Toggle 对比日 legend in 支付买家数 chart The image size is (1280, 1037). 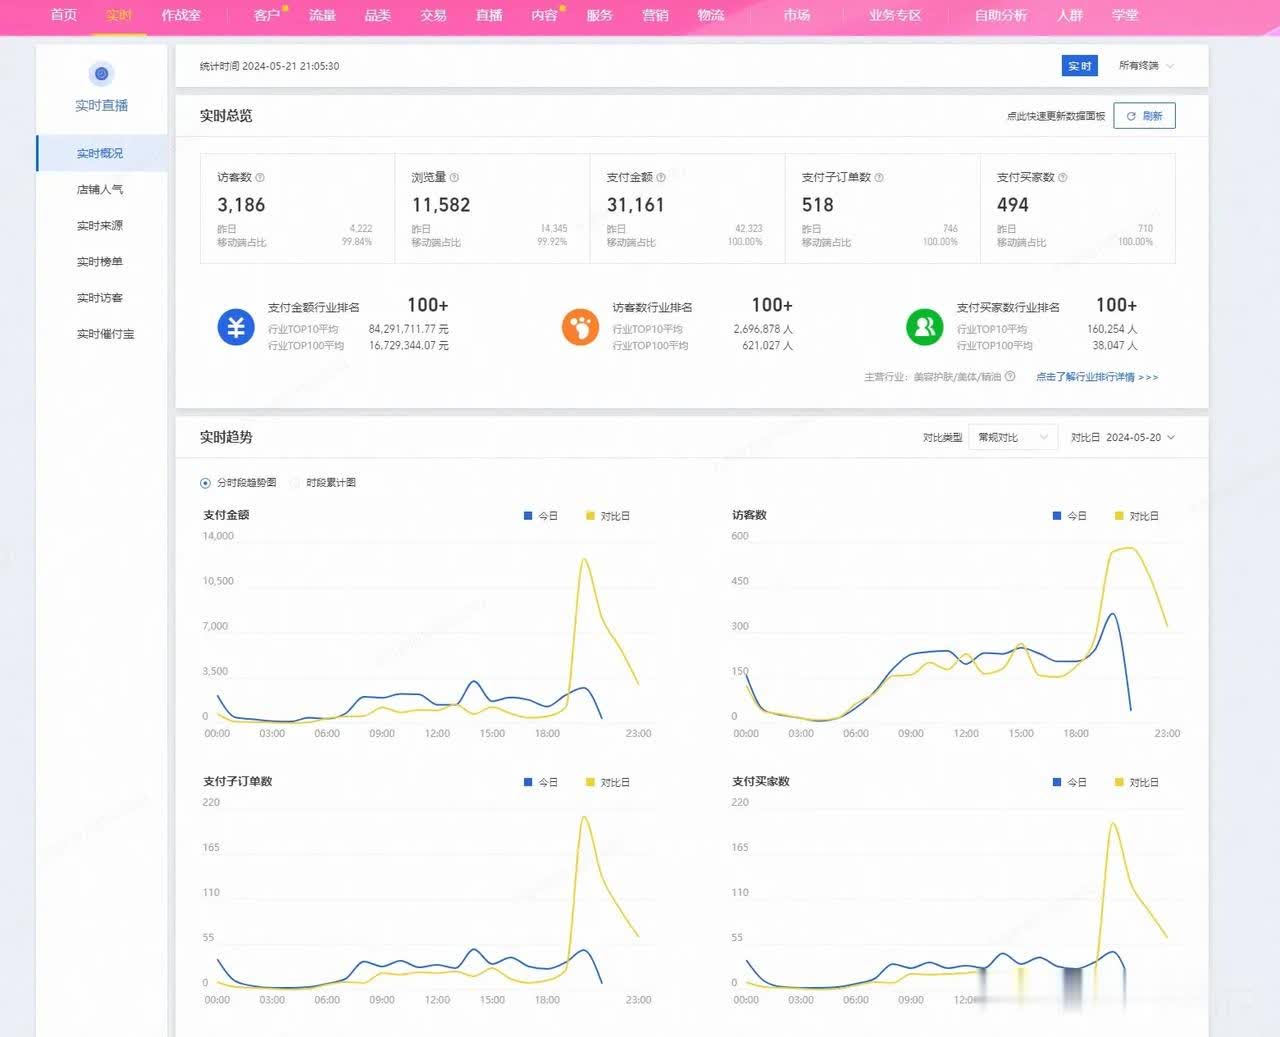[x=1137, y=782]
